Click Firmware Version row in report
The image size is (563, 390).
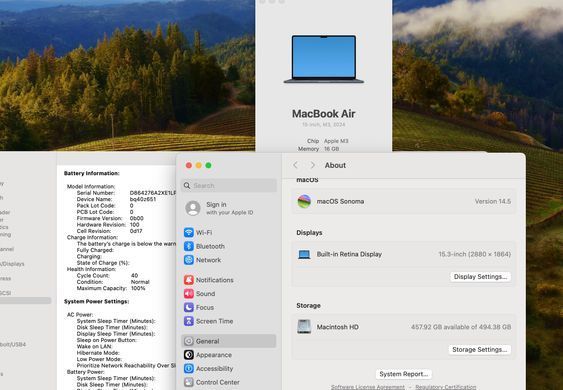(x=110, y=218)
